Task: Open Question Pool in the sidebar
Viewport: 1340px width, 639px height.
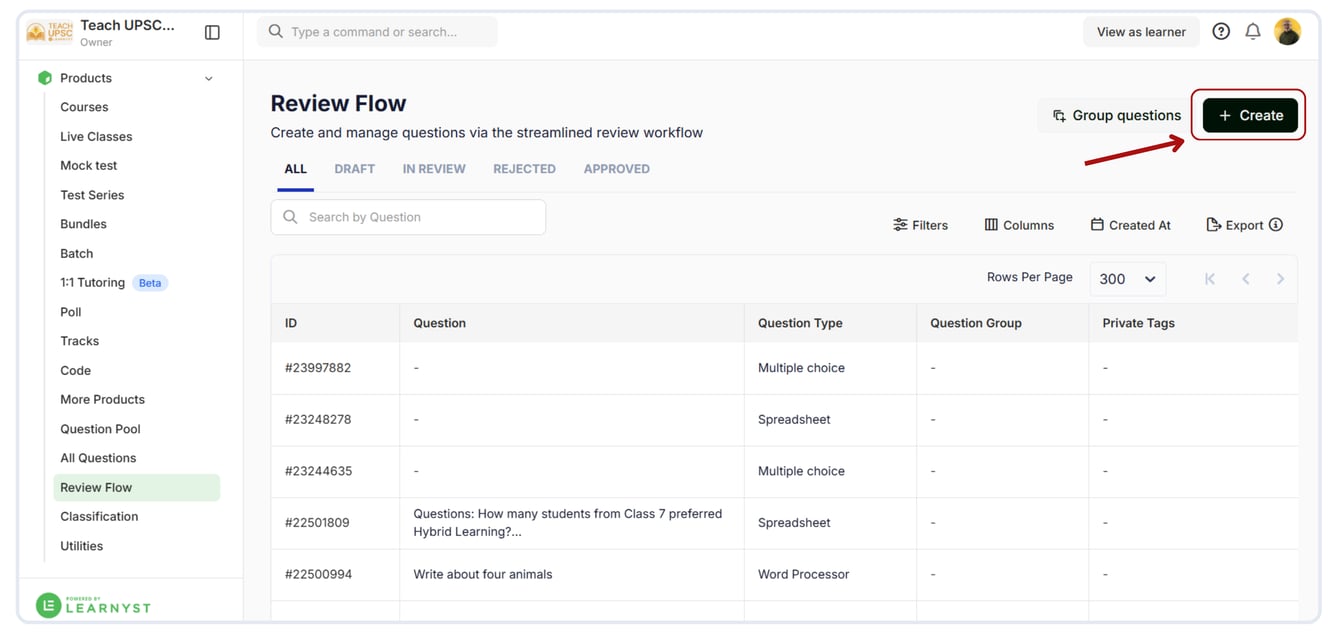Action: pyautogui.click(x=100, y=429)
